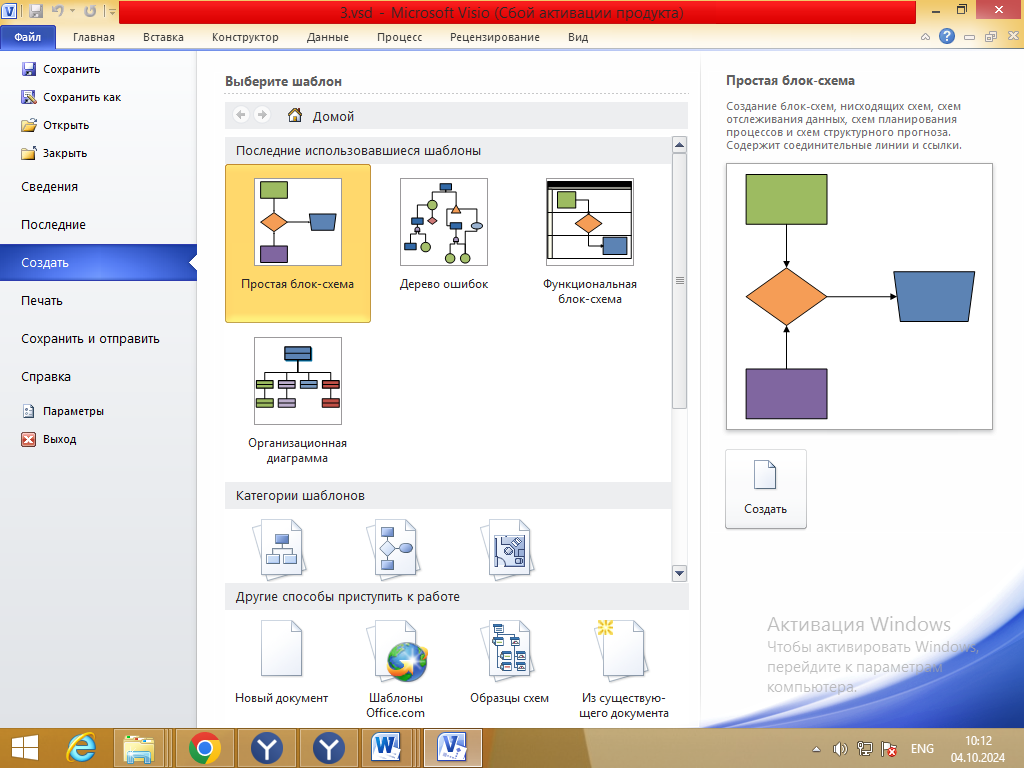Open the Windows Start menu
The width and height of the screenshot is (1024, 768).
[x=25, y=748]
